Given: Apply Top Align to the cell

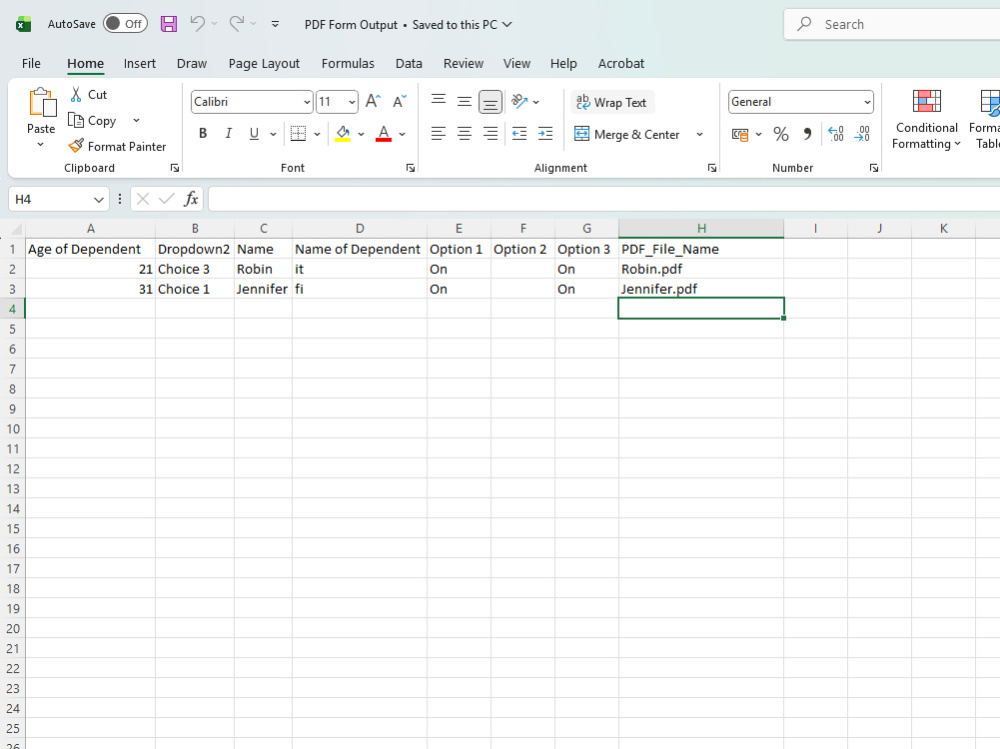Looking at the screenshot, I should tap(438, 100).
